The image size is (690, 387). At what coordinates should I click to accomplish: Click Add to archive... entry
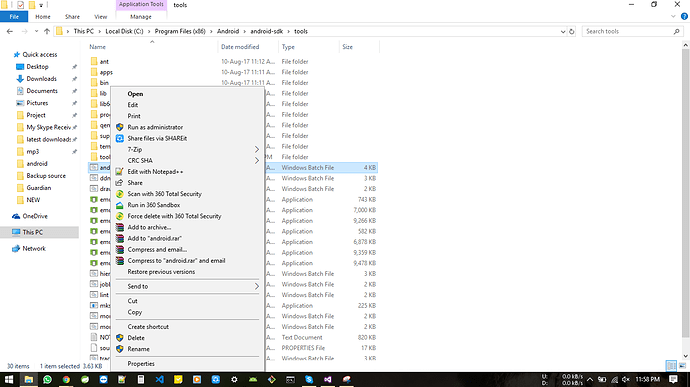point(149,227)
